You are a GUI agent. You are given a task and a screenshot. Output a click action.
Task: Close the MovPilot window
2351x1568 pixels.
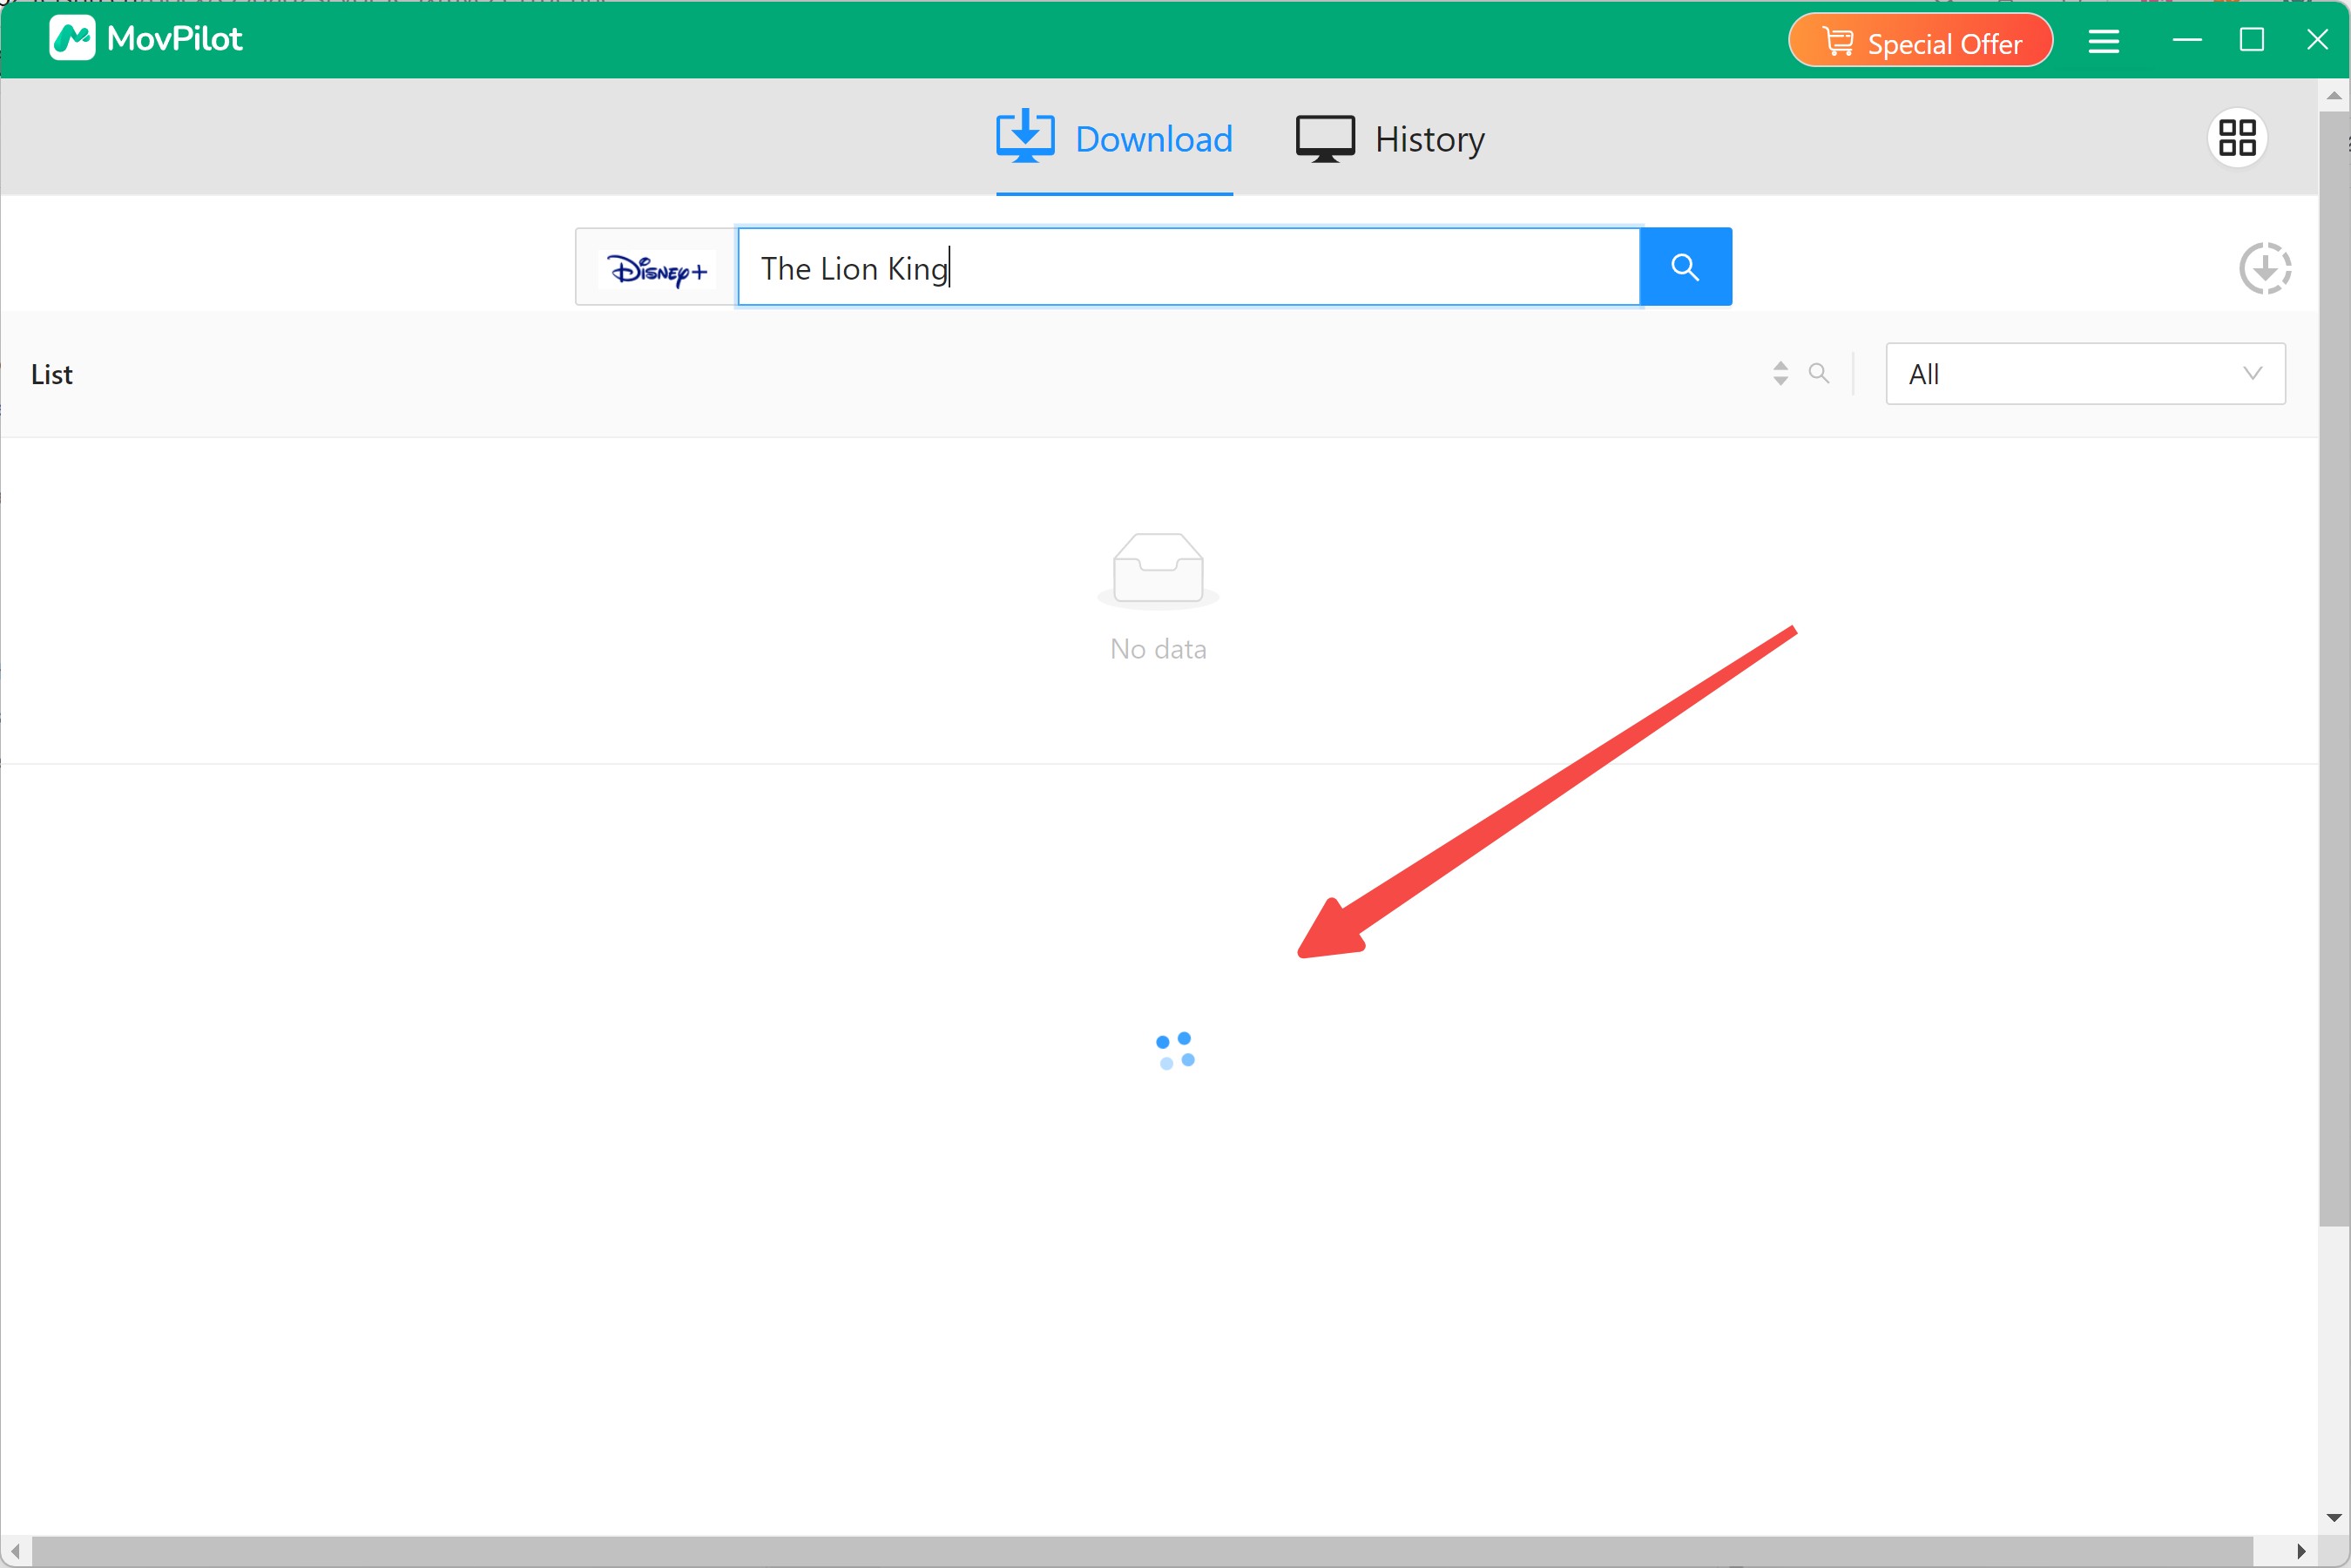(2317, 40)
